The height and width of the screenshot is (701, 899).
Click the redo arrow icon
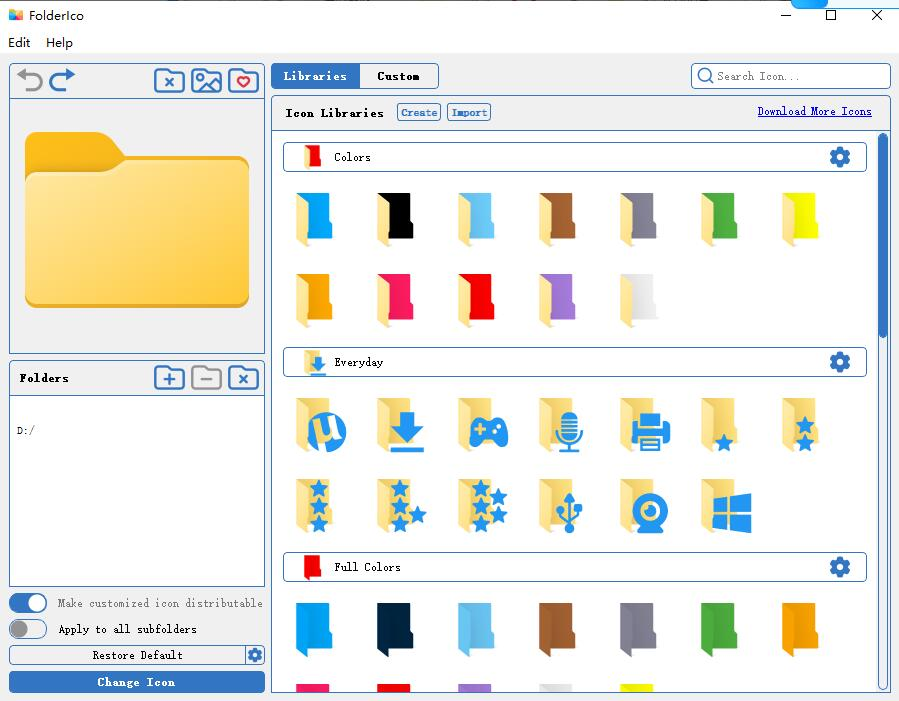point(62,80)
